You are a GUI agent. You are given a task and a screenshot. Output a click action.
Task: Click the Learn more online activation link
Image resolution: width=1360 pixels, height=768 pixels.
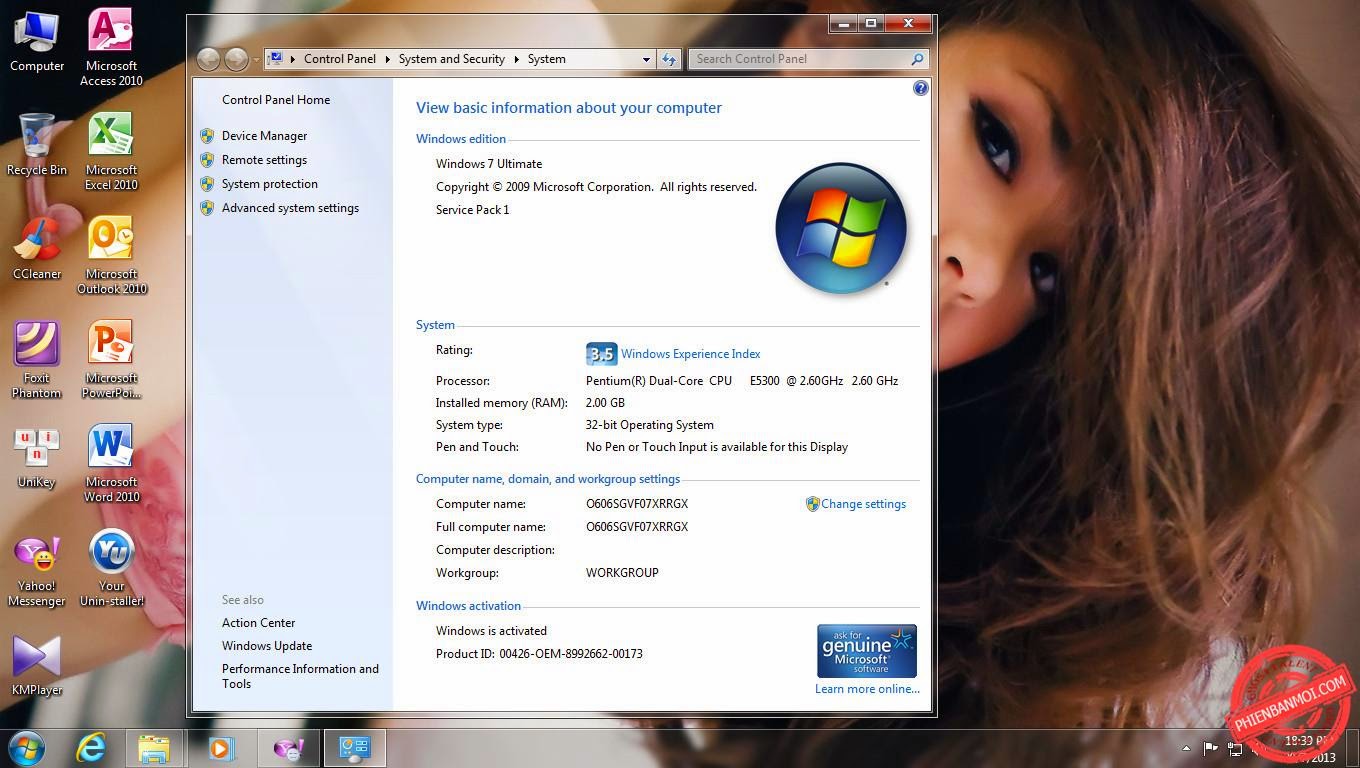coord(866,688)
